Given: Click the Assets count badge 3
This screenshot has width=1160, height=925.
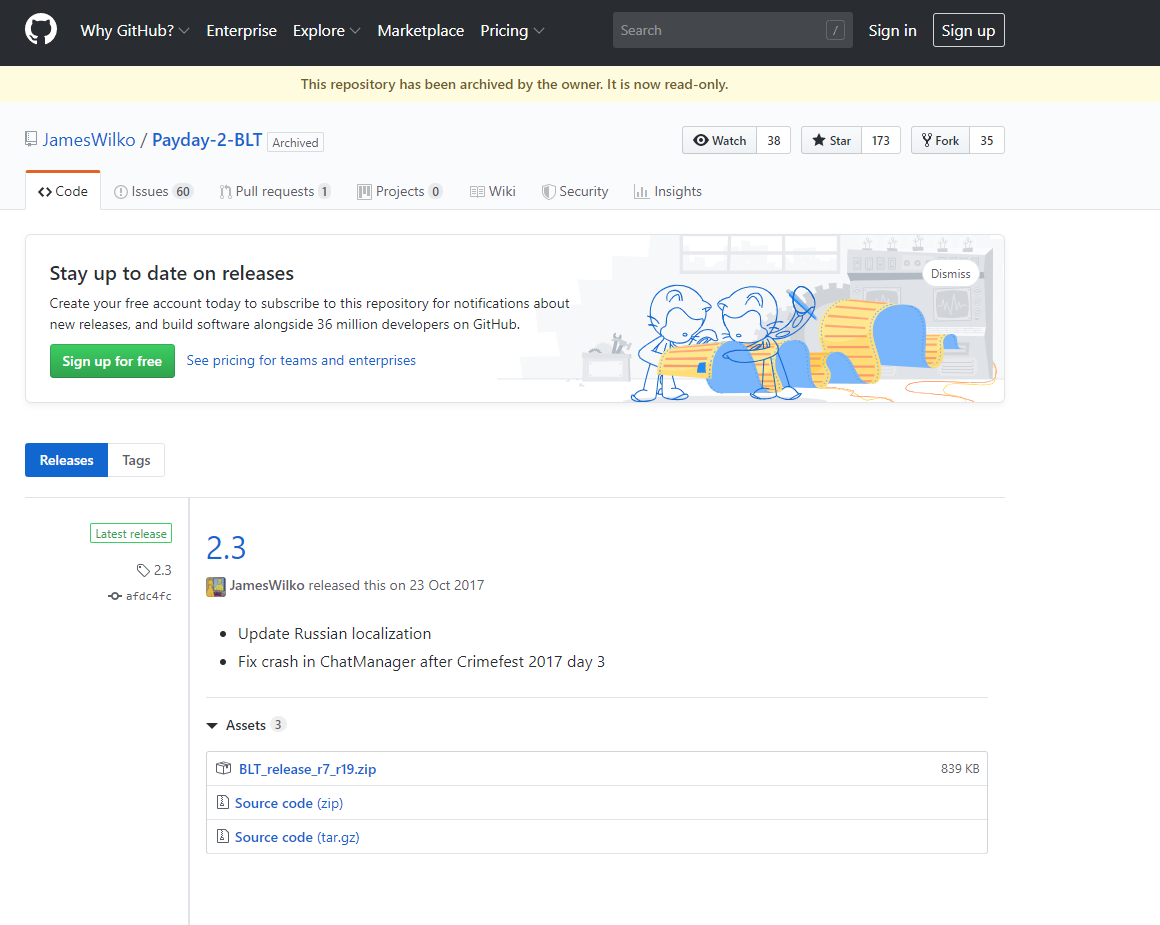Looking at the screenshot, I should 277,724.
